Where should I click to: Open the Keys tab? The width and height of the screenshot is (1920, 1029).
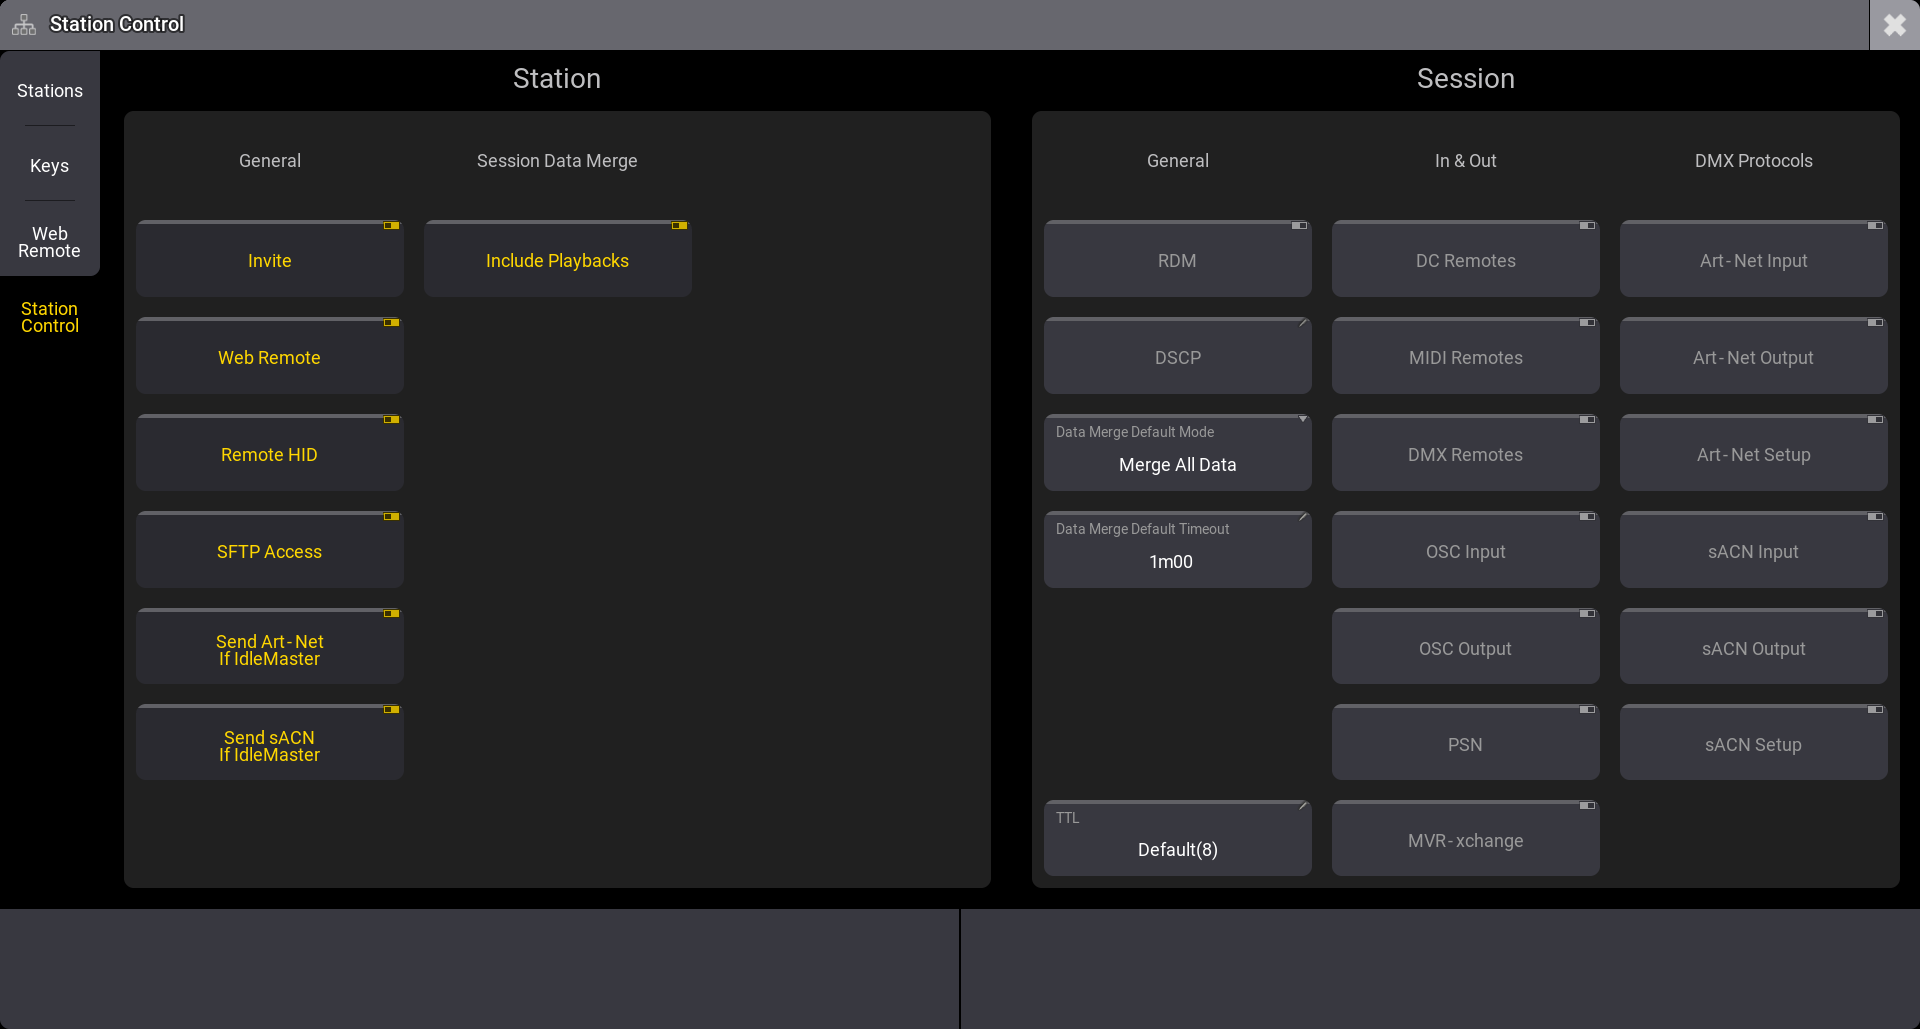coord(49,165)
